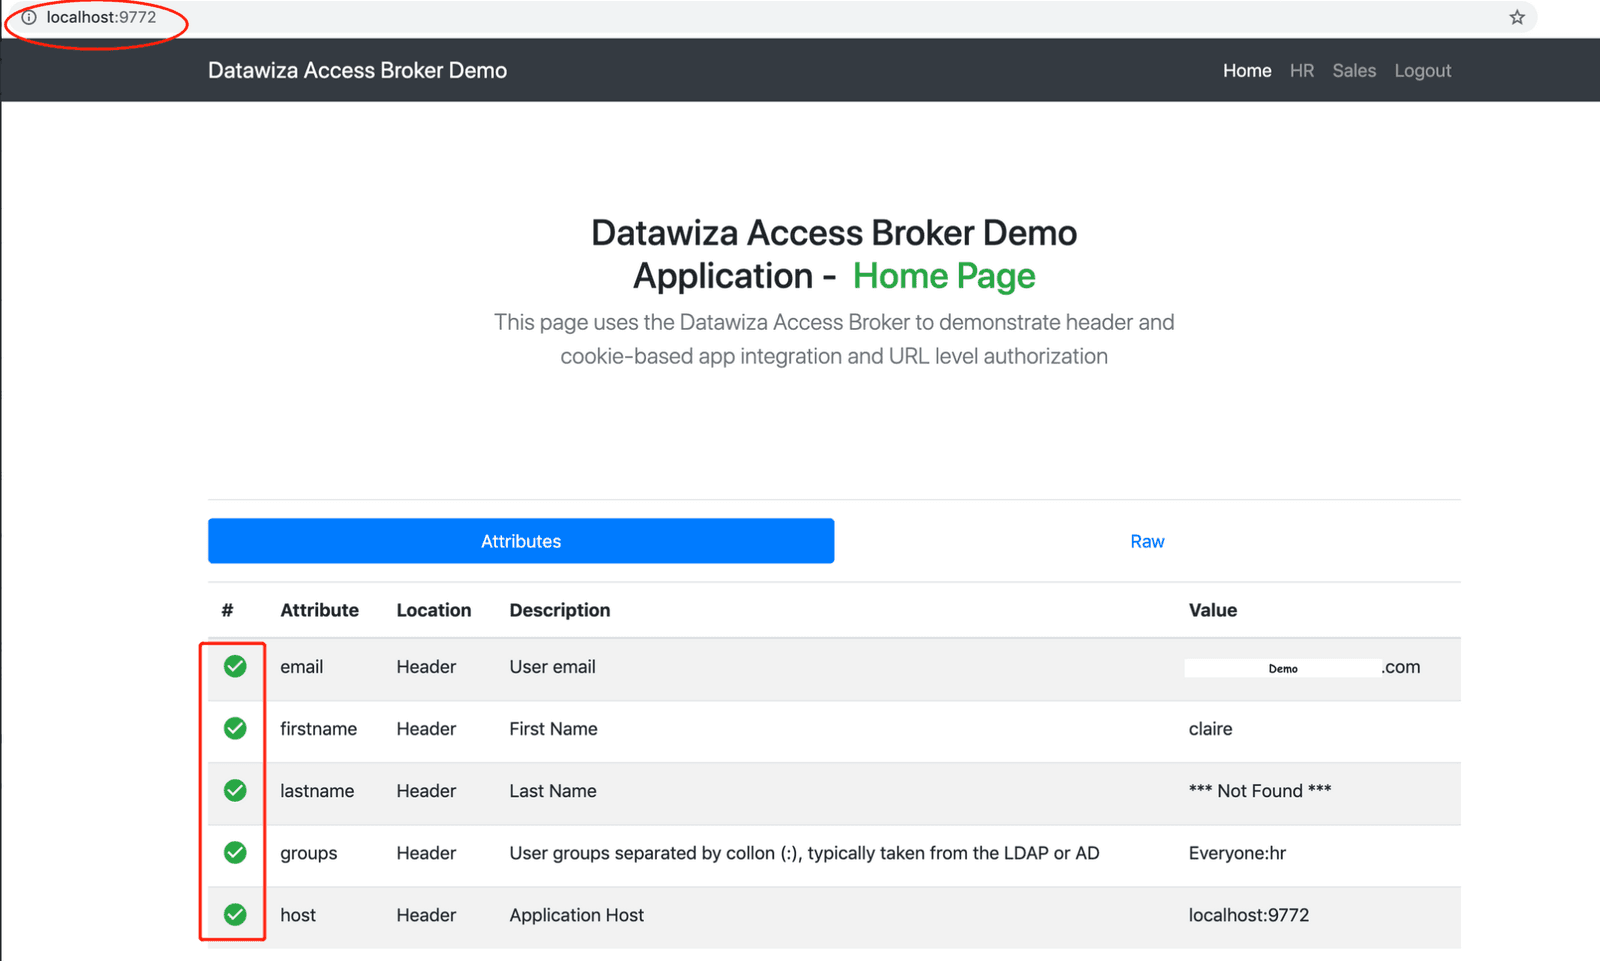The width and height of the screenshot is (1600, 961).
Task: Click the Description column header
Action: [x=559, y=610]
